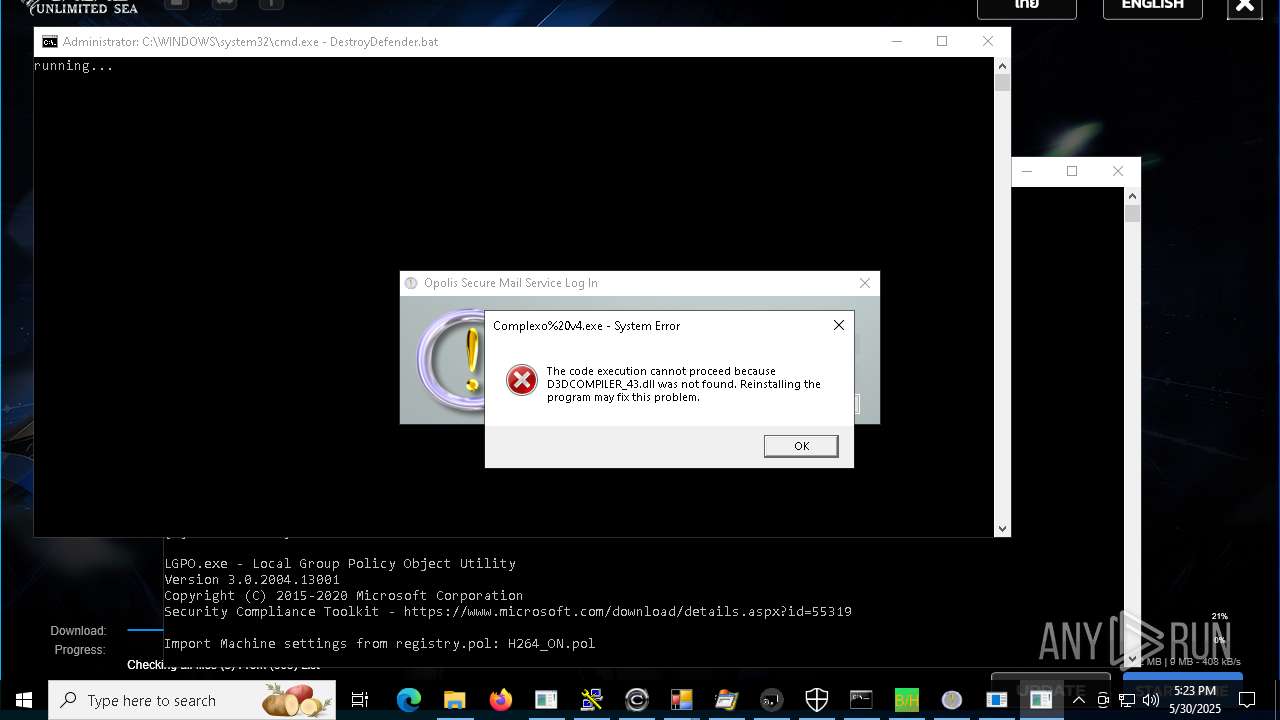Open the folder-with-pen app on the taskbar

(727, 700)
